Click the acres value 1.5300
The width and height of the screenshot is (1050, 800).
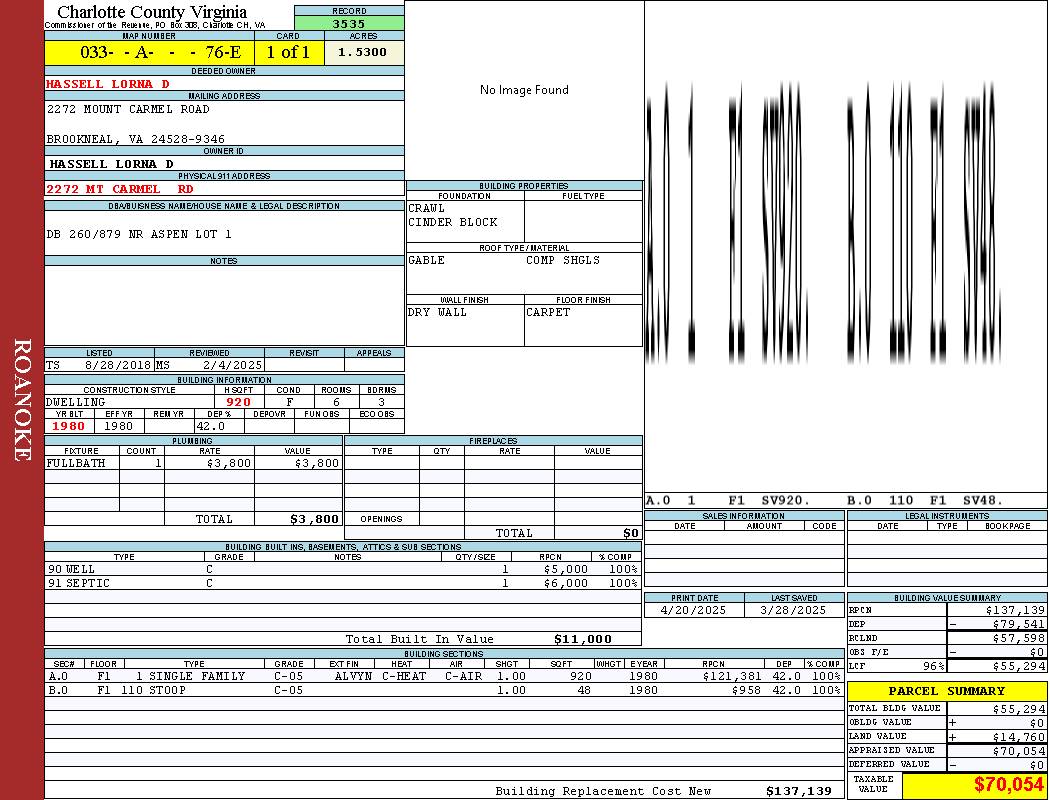(x=362, y=52)
